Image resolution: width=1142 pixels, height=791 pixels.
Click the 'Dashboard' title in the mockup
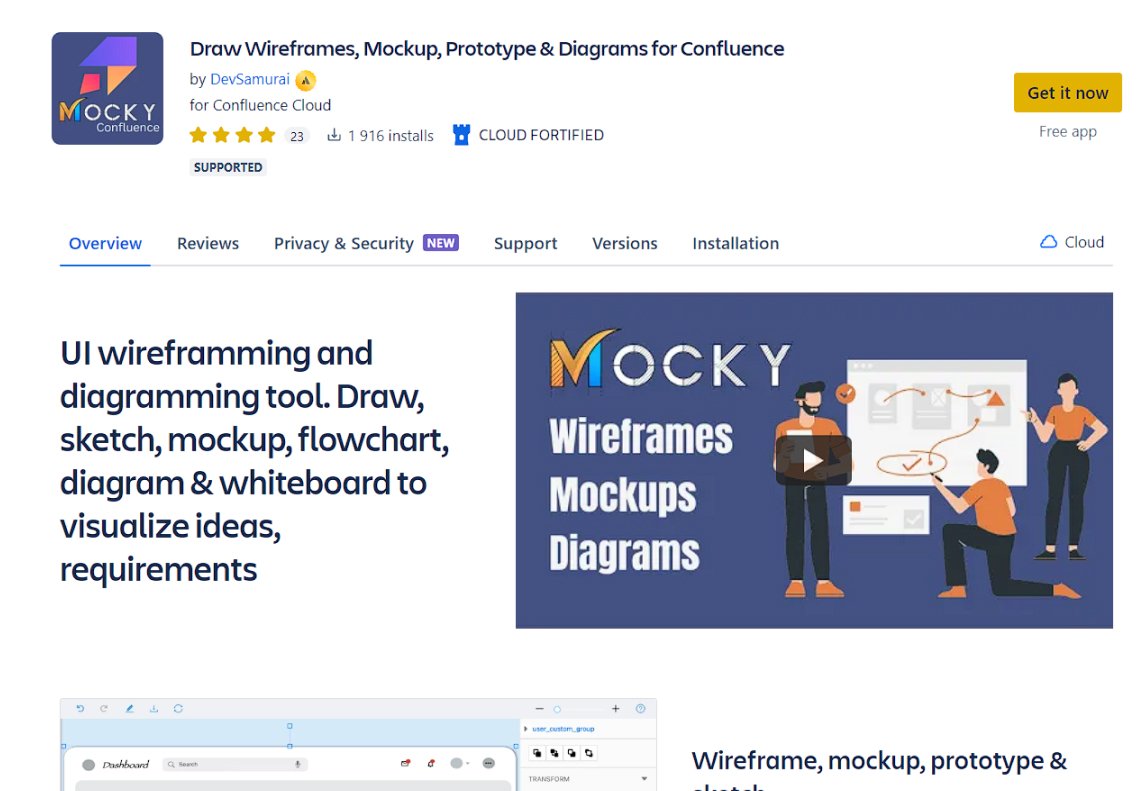[125, 765]
